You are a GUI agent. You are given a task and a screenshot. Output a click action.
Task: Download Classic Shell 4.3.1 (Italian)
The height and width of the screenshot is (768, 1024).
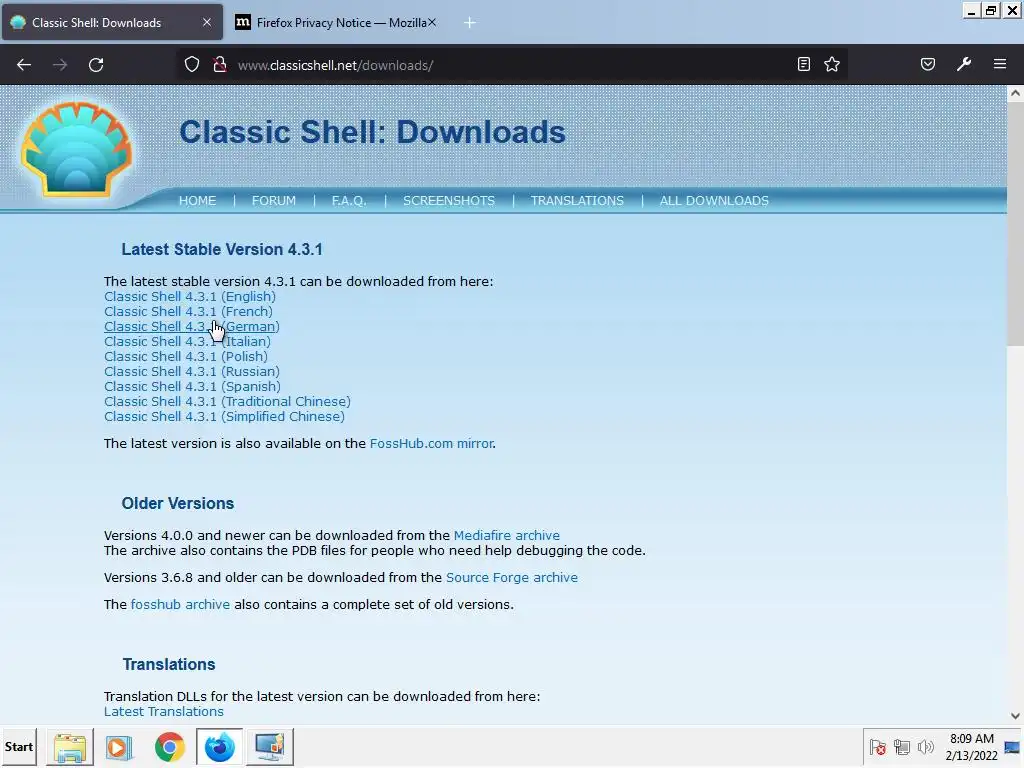tap(187, 342)
